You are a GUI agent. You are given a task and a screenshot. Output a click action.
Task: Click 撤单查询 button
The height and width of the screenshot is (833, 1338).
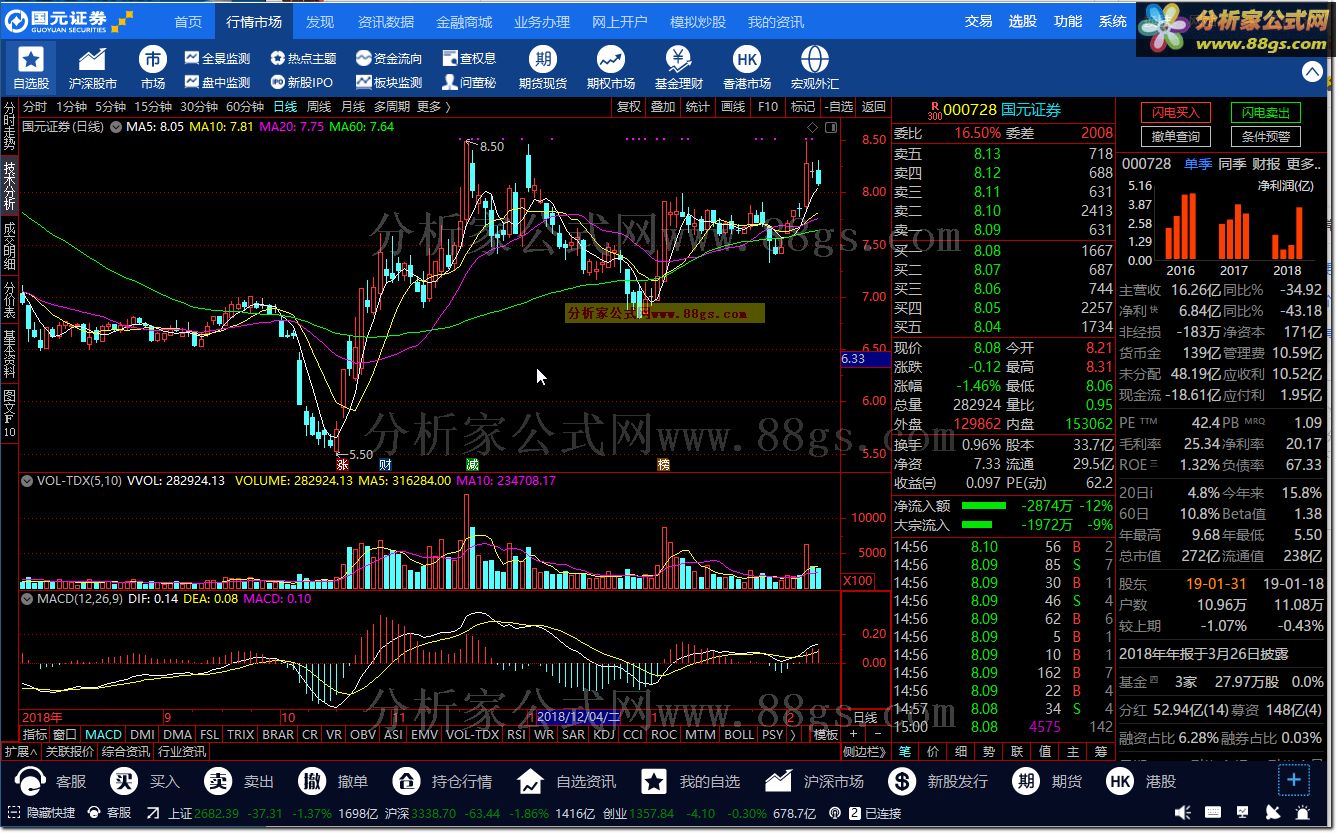click(1176, 137)
